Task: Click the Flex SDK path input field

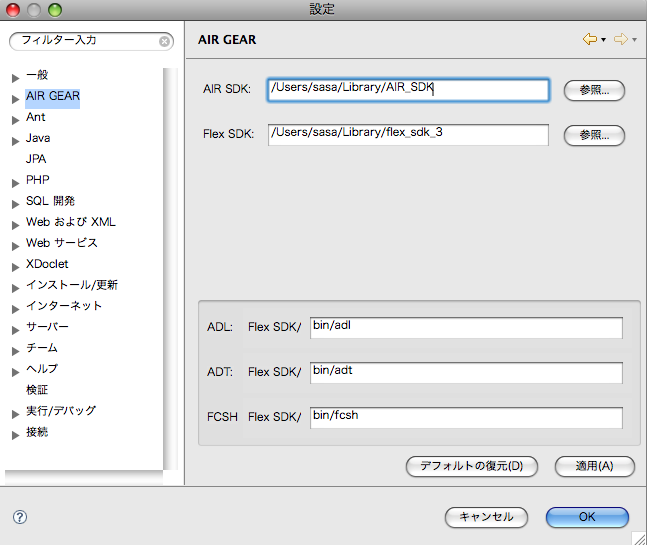Action: (408, 135)
